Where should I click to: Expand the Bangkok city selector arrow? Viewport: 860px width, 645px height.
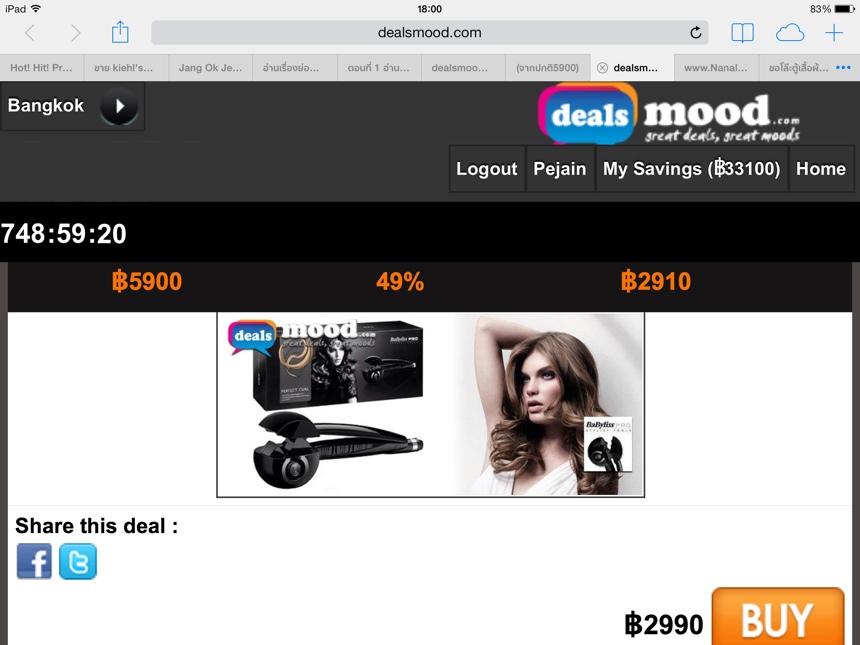point(119,106)
